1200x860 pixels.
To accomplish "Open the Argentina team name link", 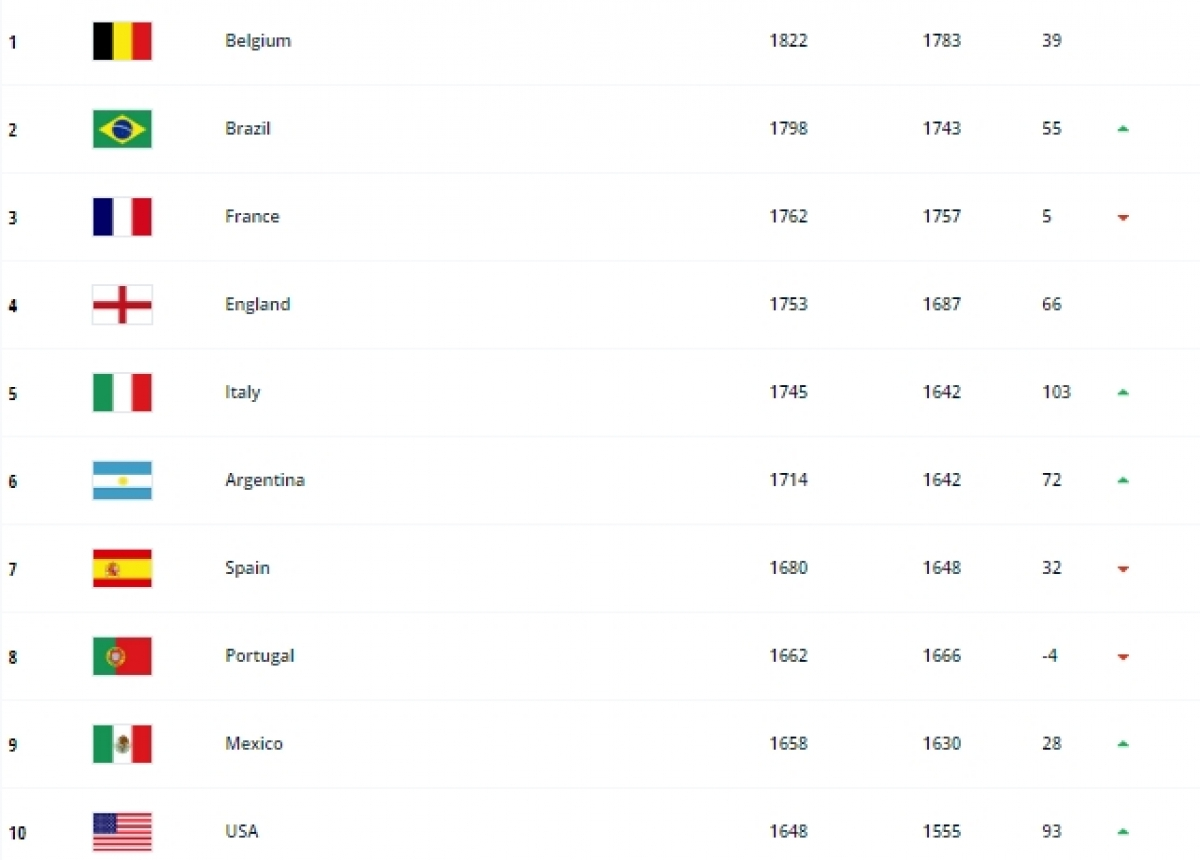I will click(x=265, y=480).
